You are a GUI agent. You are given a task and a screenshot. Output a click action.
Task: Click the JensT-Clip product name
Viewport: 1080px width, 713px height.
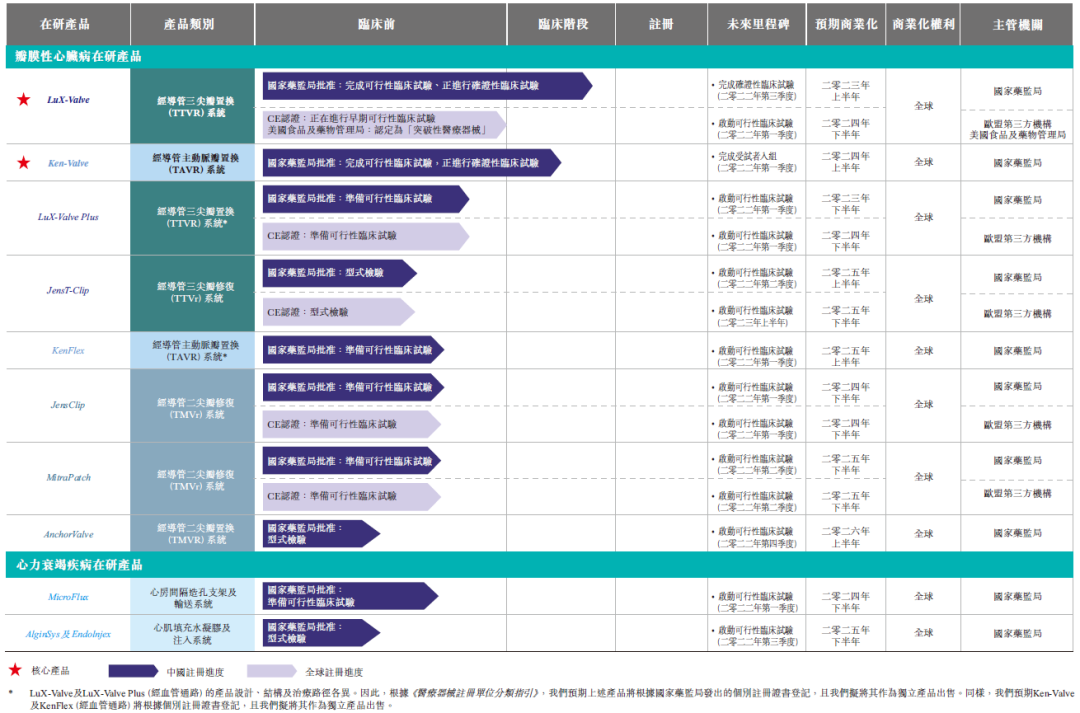[68, 291]
